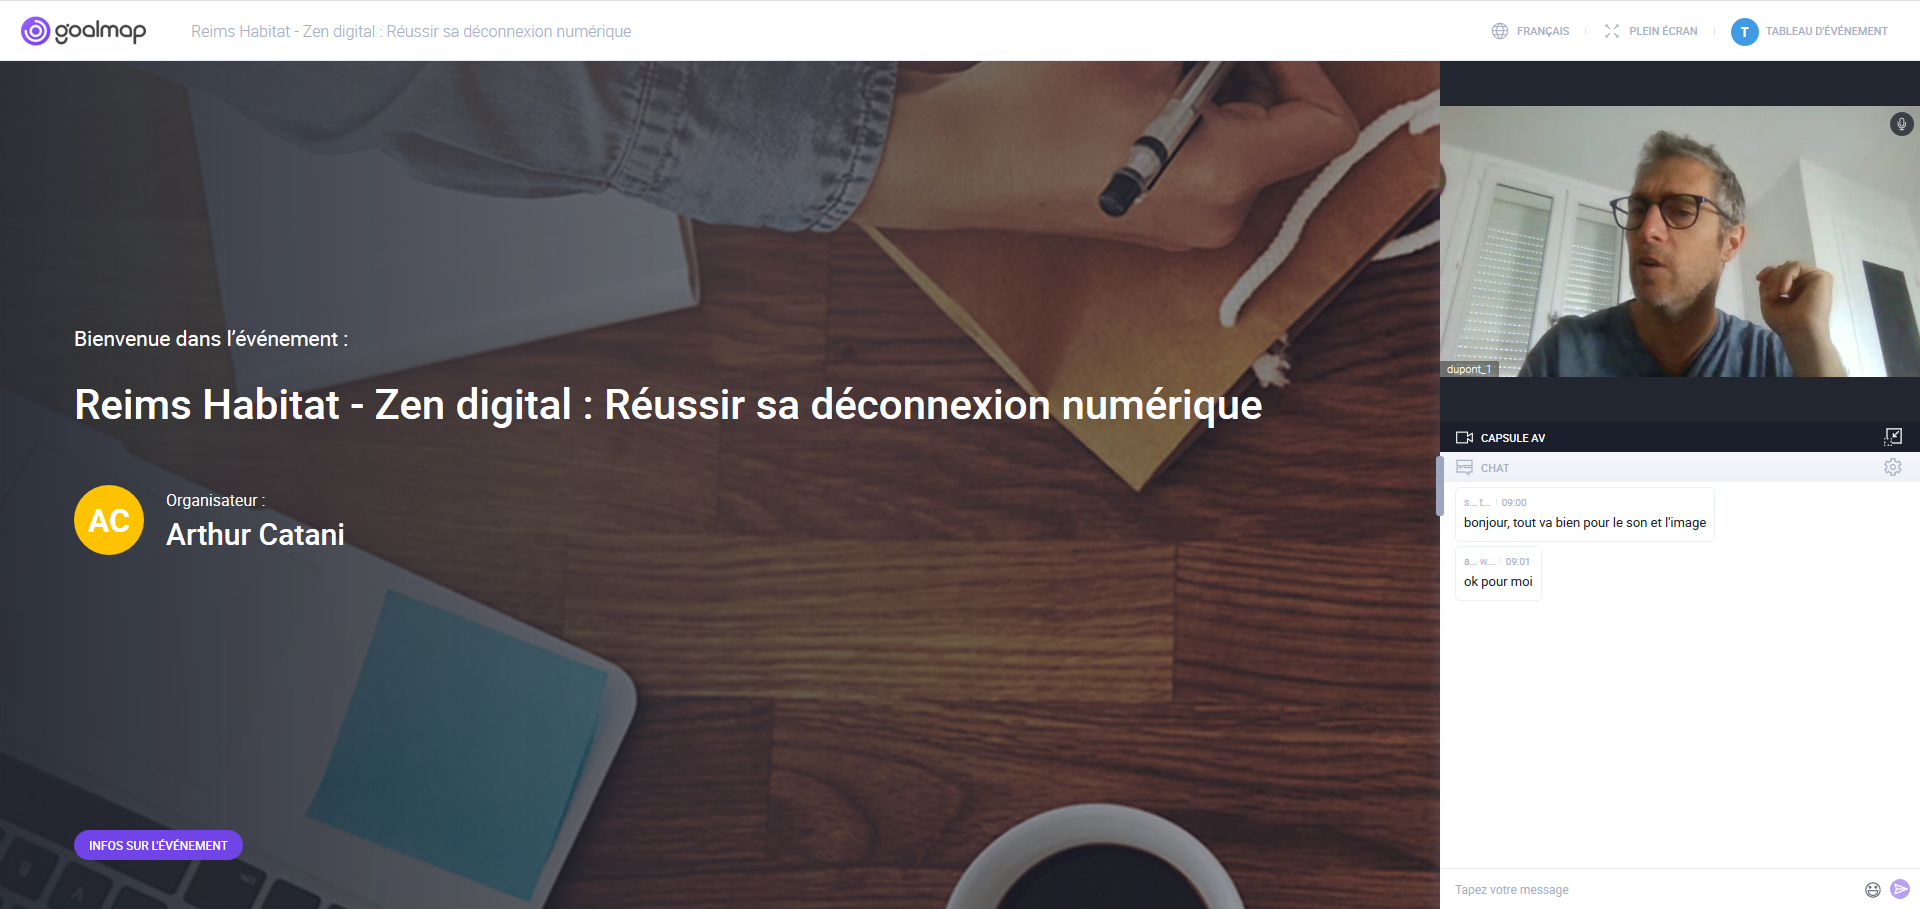Click the blue T user avatar
This screenshot has width=1920, height=909.
(1744, 32)
